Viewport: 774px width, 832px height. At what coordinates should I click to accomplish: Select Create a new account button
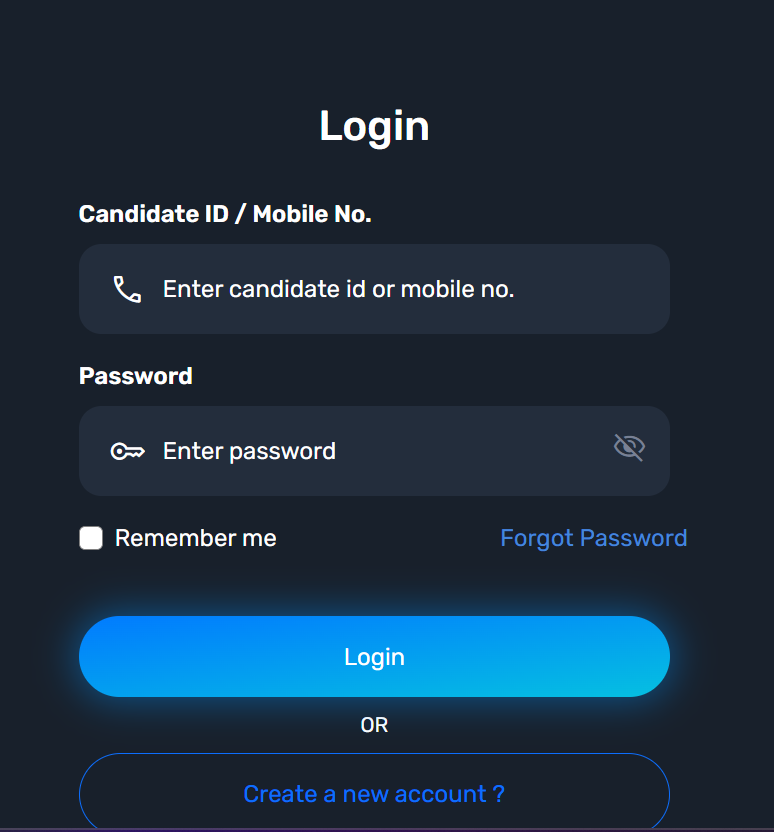pos(374,793)
